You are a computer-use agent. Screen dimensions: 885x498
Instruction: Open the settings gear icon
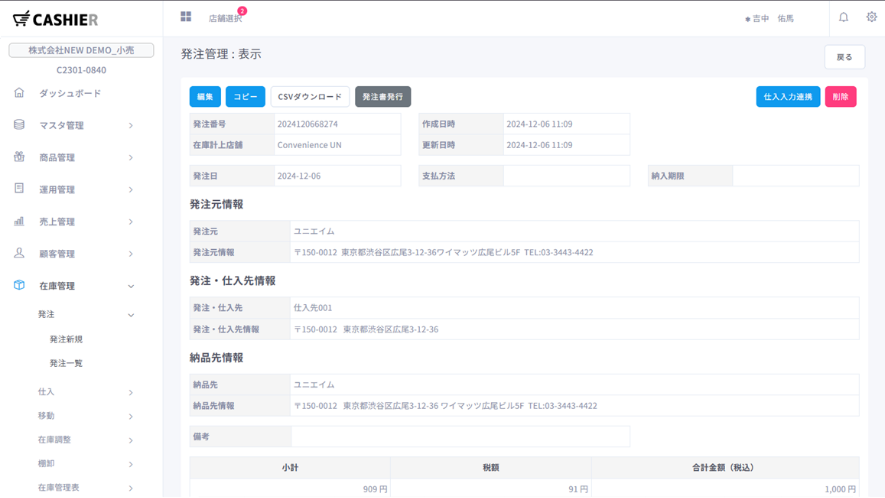pos(871,18)
